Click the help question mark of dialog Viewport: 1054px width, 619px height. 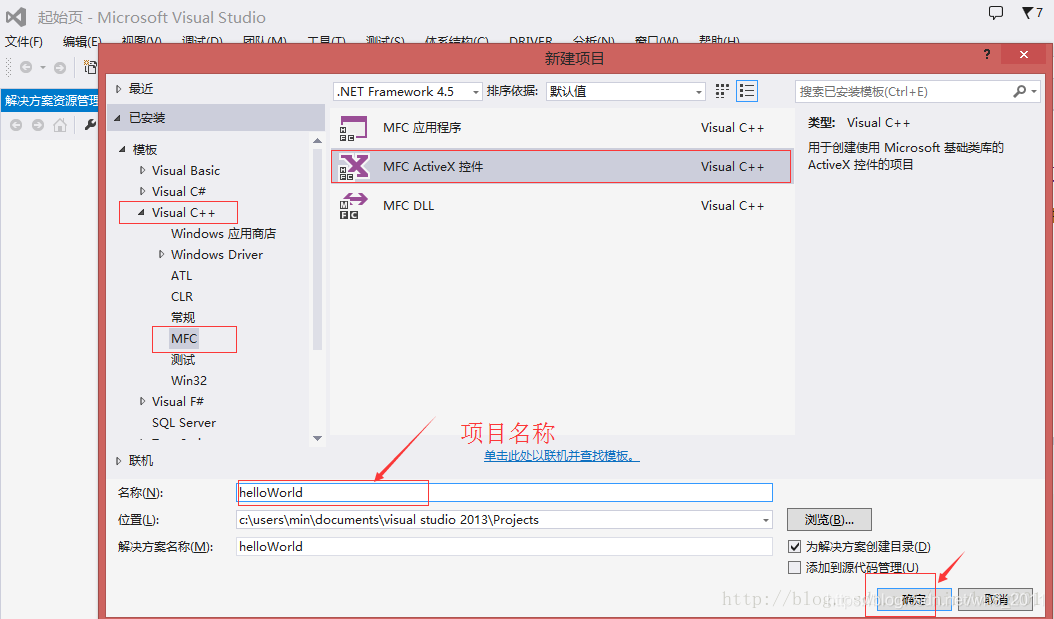pos(986,54)
